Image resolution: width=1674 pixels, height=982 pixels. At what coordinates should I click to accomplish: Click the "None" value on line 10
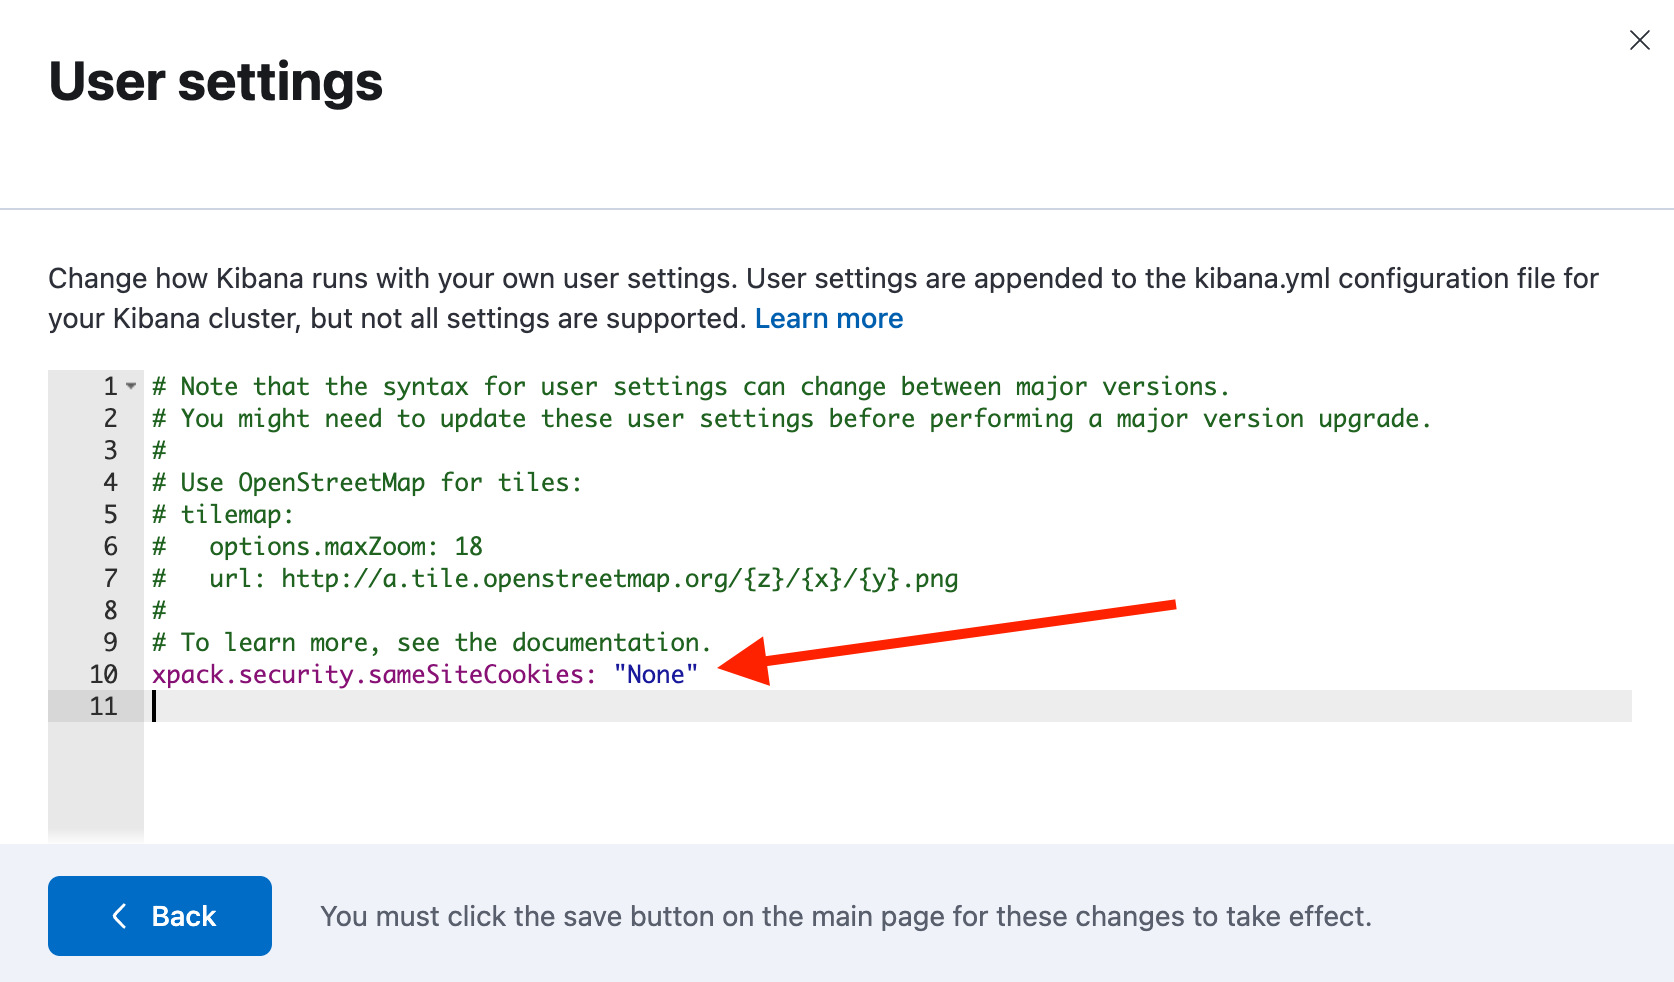656,674
